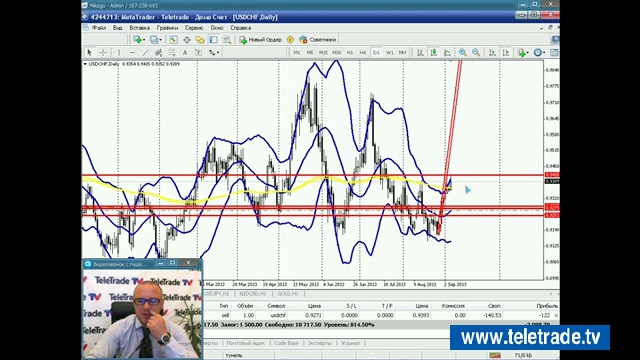Click the new chart icon
Screen dimensions: 640x360
tap(137, 40)
